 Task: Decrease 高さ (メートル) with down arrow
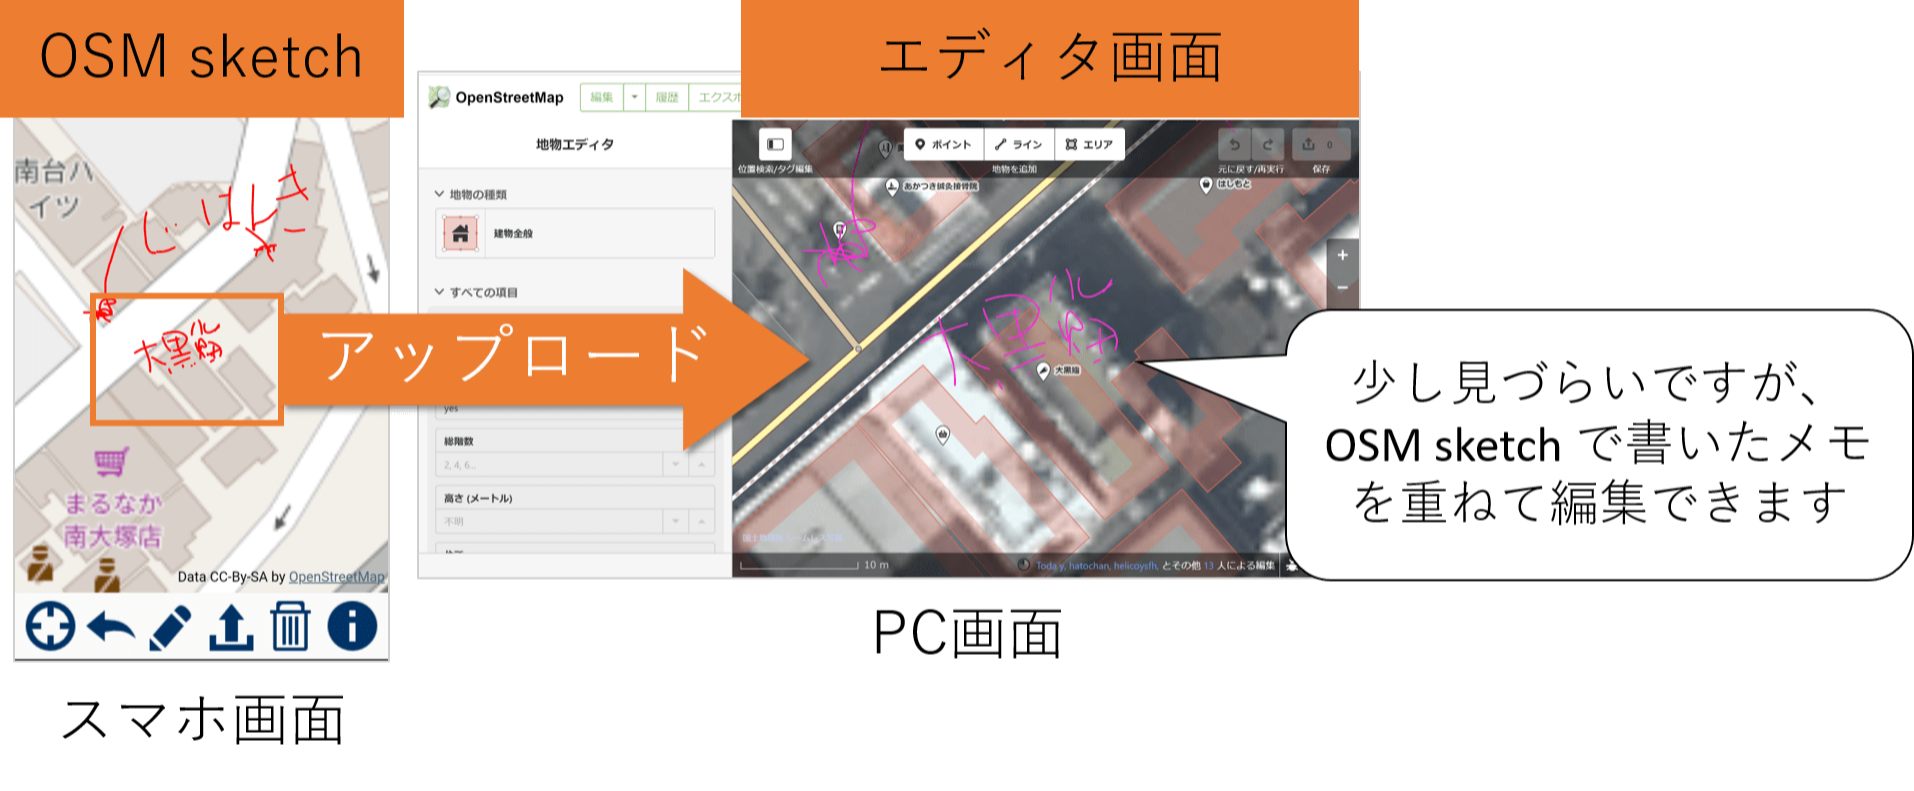click(676, 522)
